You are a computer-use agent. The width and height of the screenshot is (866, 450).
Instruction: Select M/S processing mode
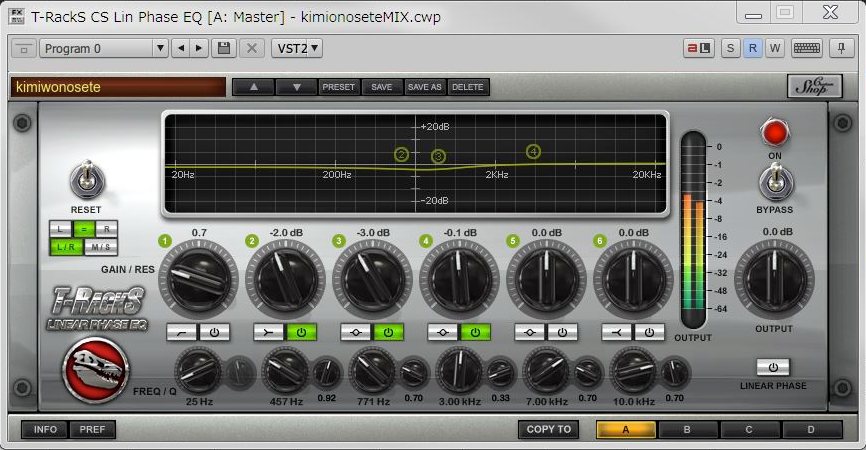coord(101,247)
